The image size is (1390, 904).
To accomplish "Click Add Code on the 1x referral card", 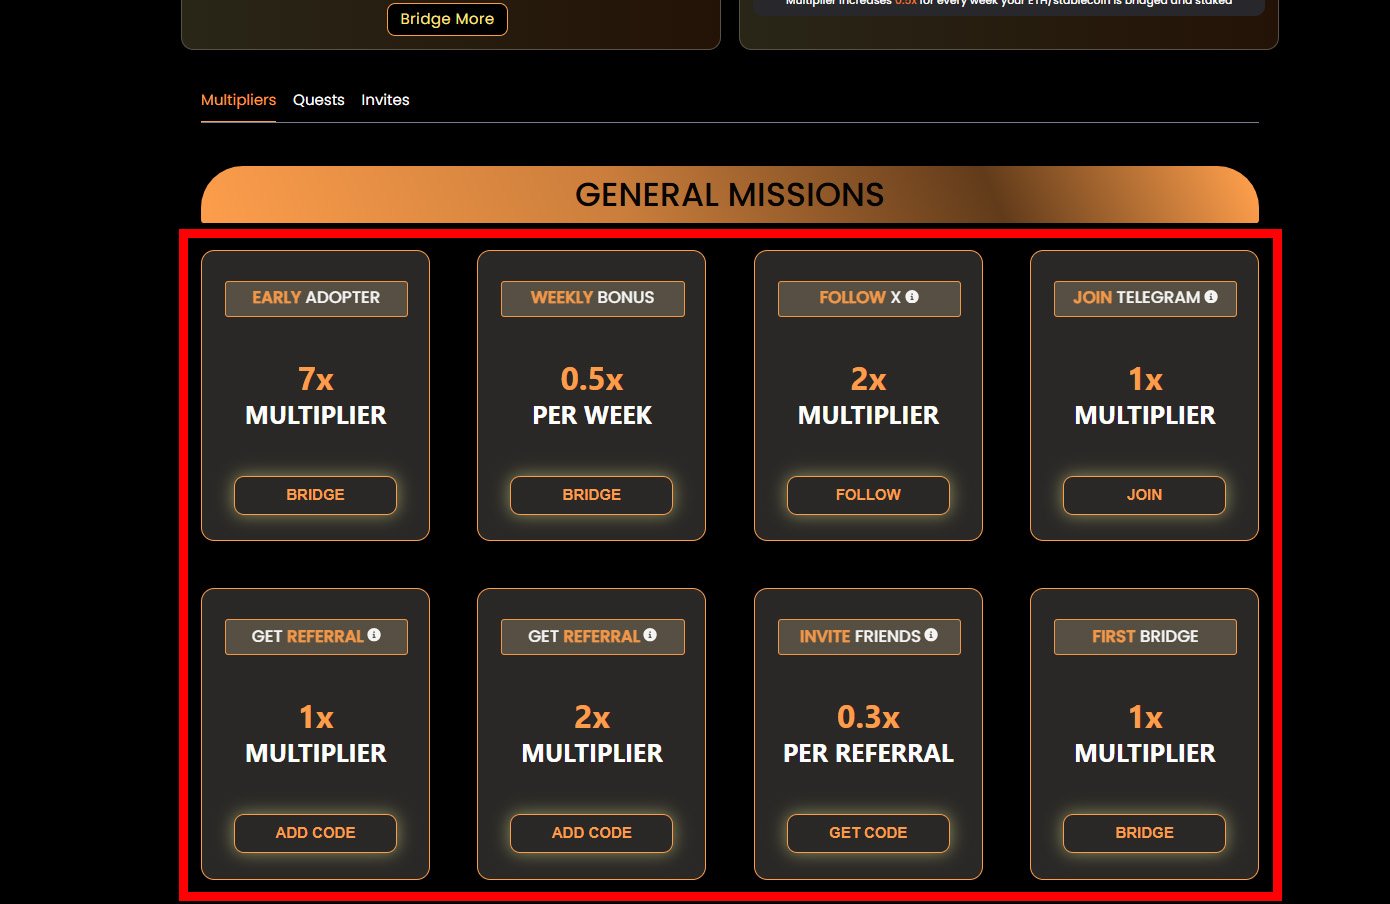I will pyautogui.click(x=315, y=833).
